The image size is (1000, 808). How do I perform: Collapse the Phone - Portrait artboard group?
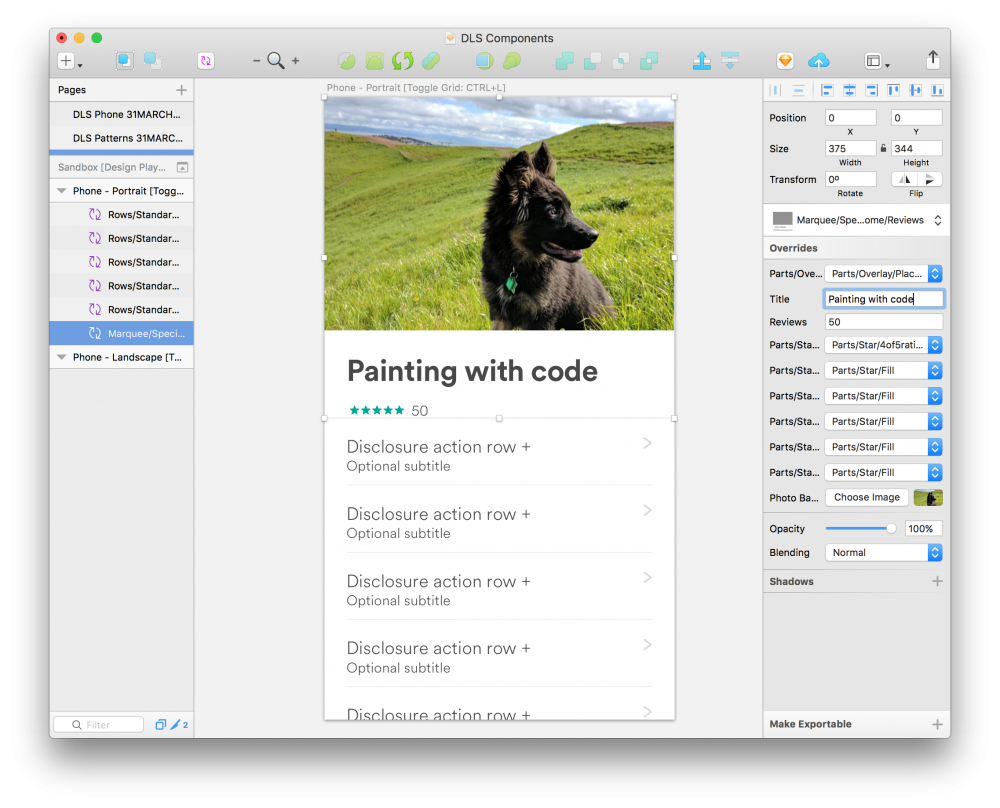[62, 191]
